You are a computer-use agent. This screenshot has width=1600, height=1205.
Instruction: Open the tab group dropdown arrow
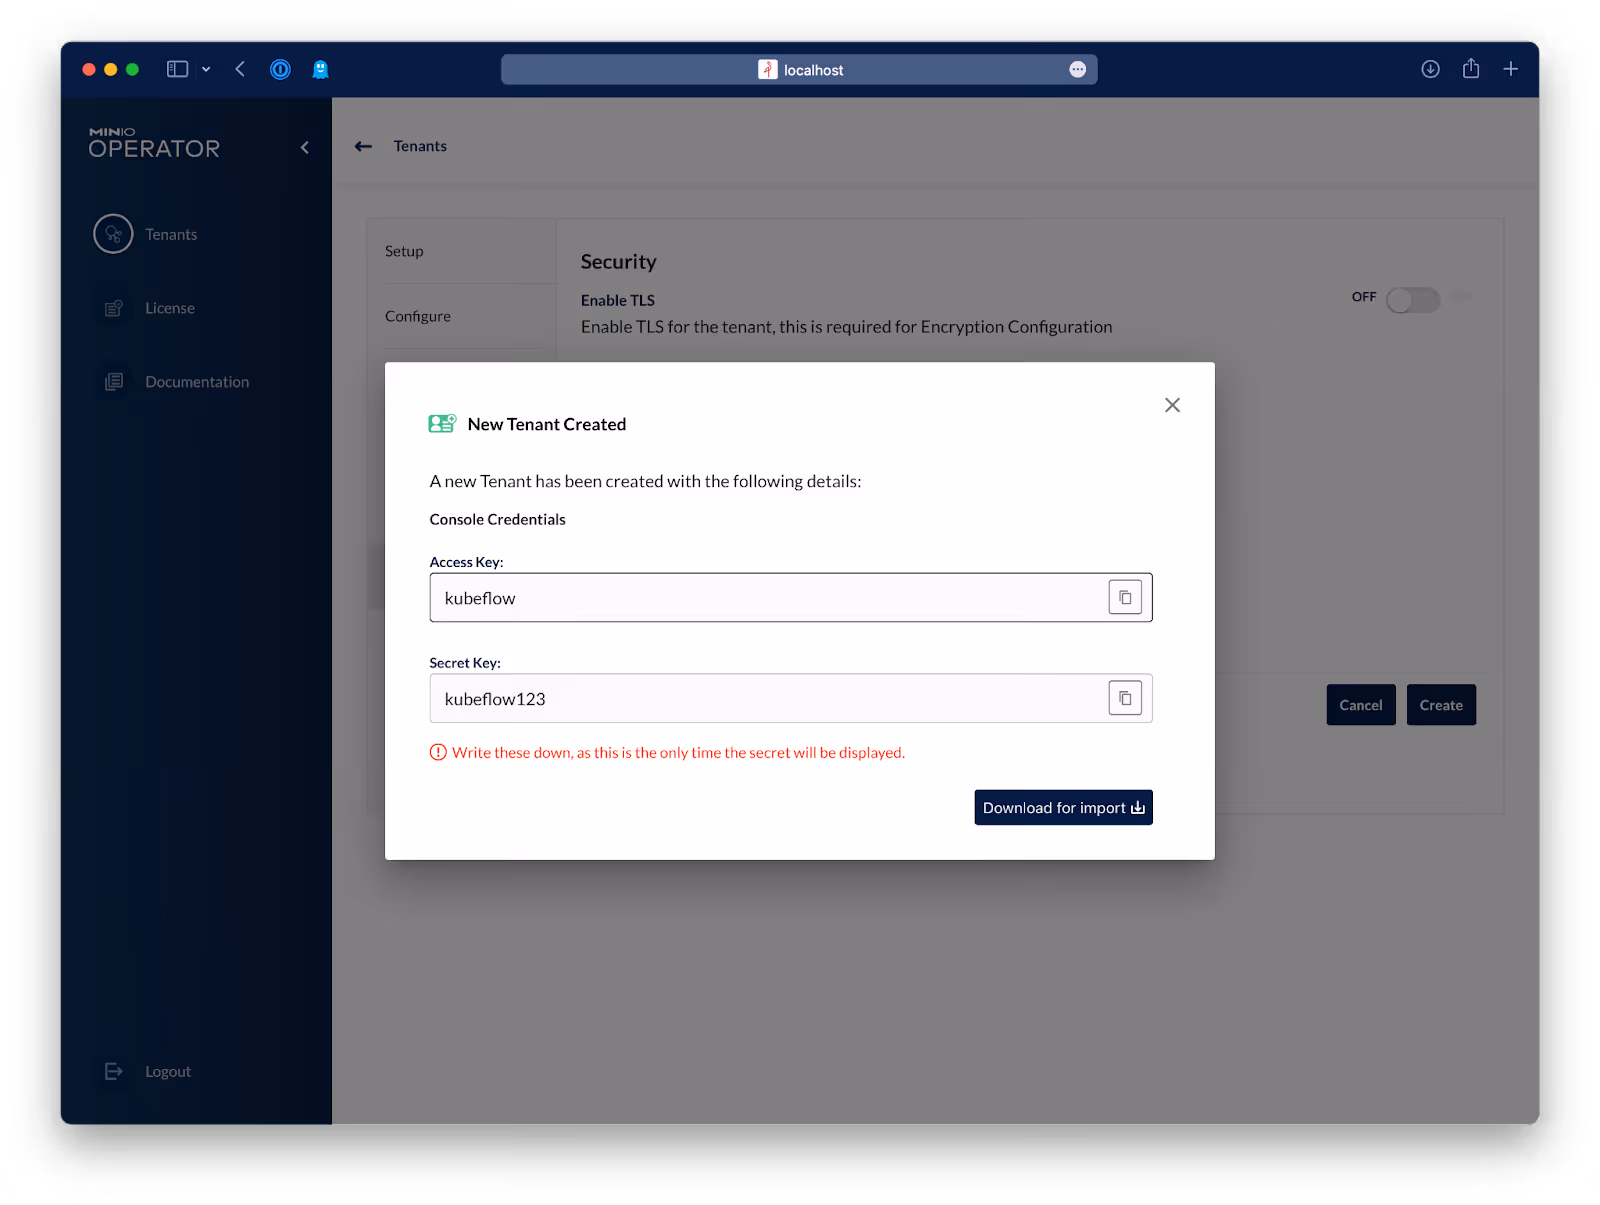pyautogui.click(x=206, y=69)
